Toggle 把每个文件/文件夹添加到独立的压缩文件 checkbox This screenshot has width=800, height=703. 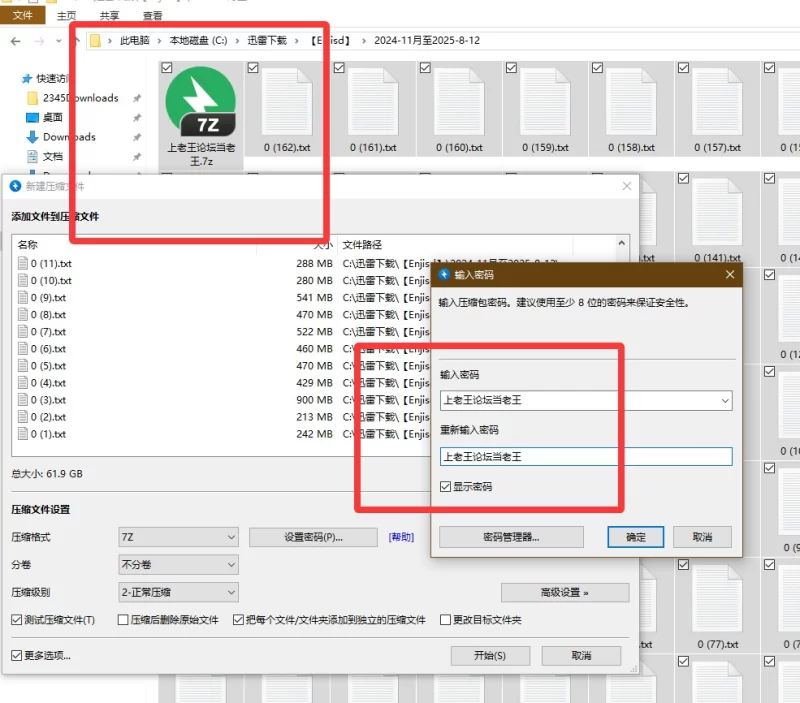pyautogui.click(x=238, y=620)
